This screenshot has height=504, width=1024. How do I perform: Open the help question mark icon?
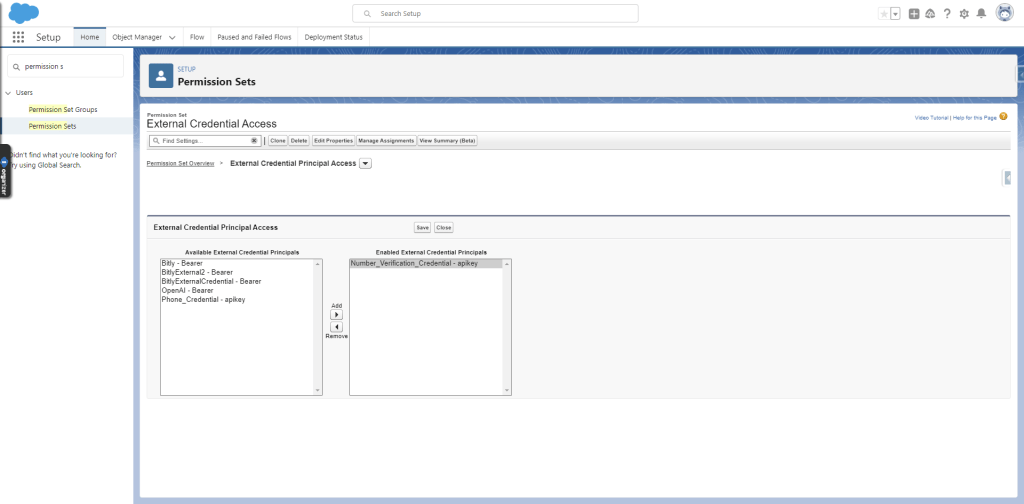coord(947,14)
